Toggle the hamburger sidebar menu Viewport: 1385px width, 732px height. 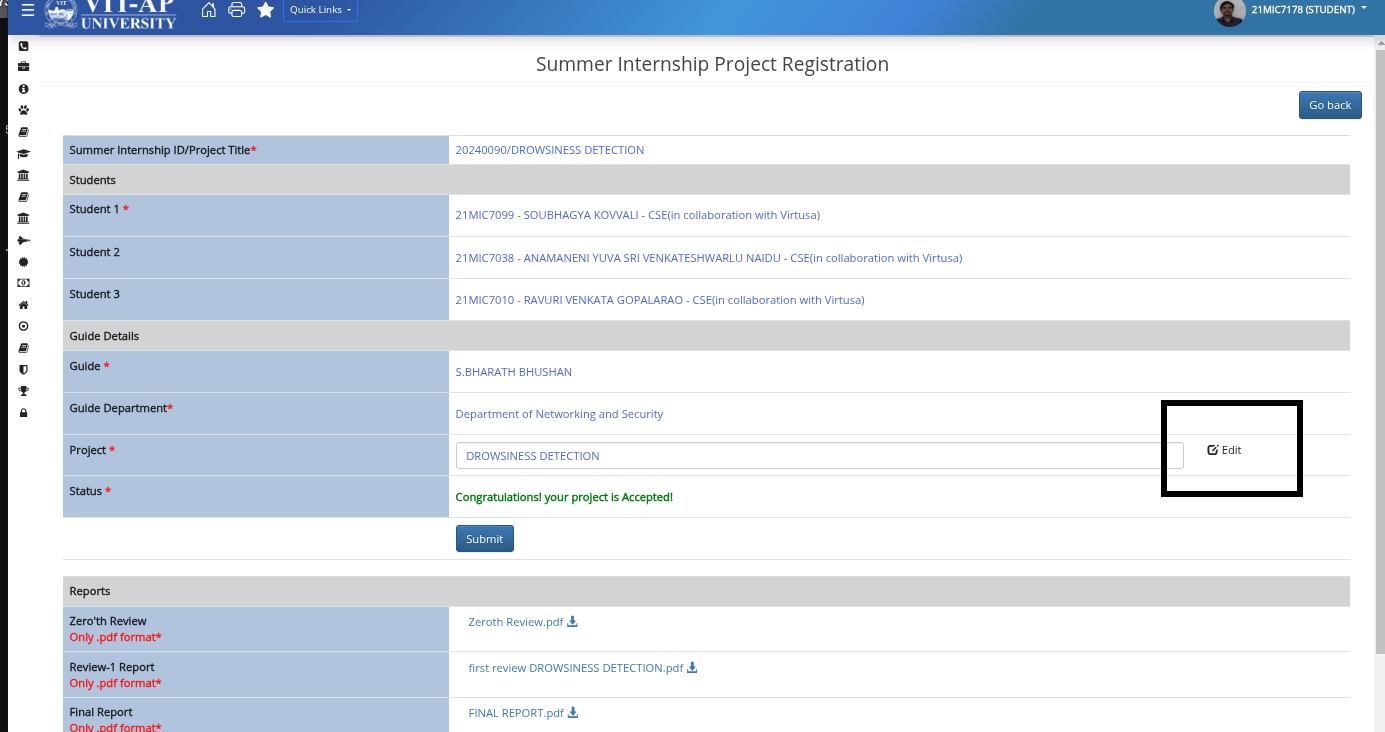tap(28, 10)
